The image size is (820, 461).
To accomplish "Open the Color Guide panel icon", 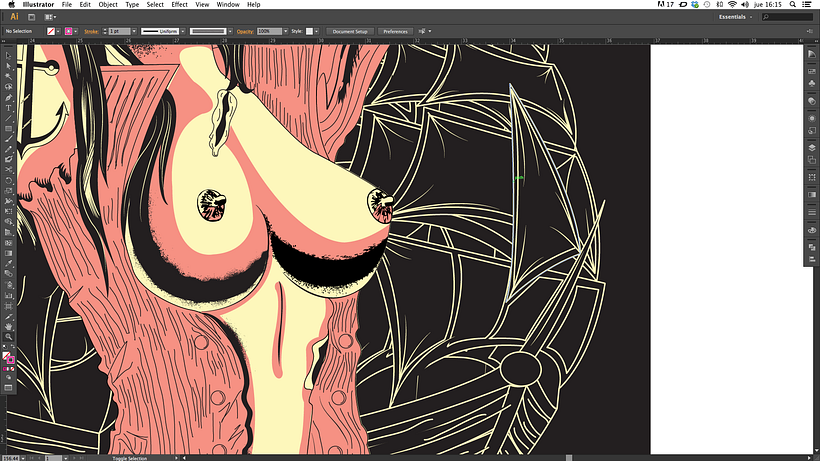I will pos(812,54).
